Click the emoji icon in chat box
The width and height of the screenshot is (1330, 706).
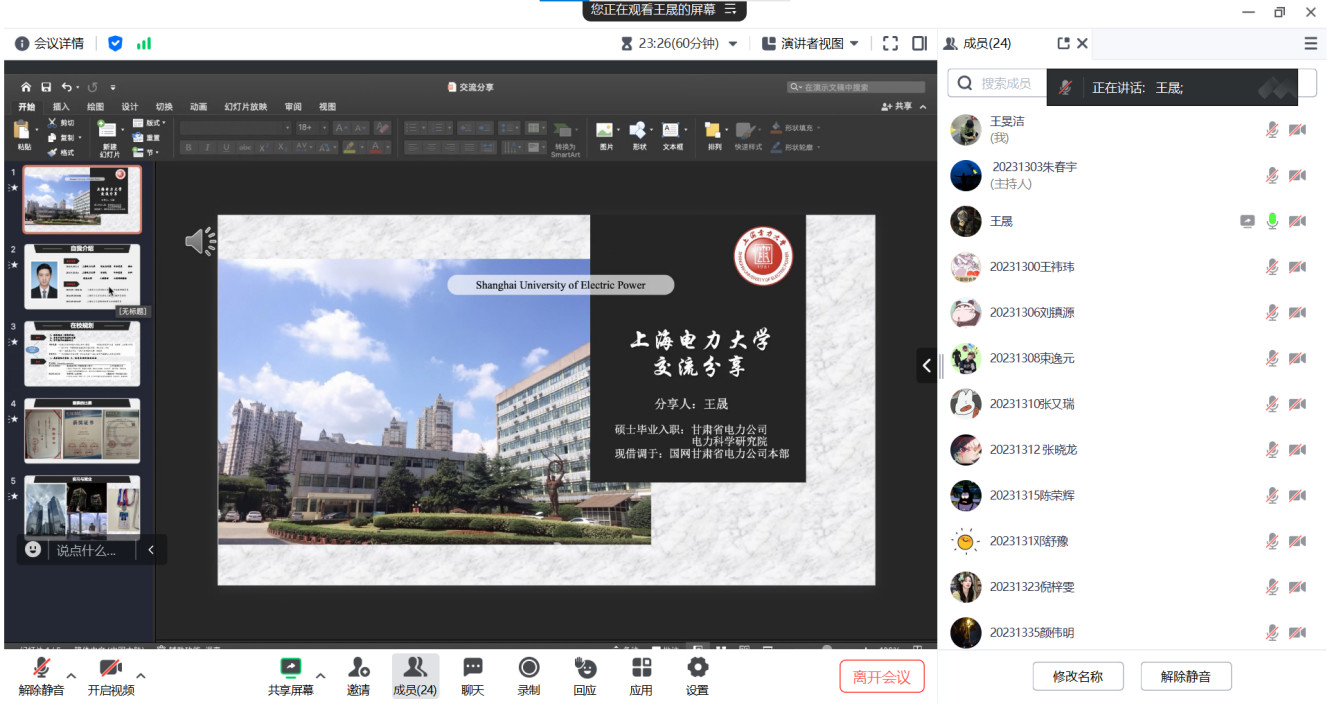point(33,549)
